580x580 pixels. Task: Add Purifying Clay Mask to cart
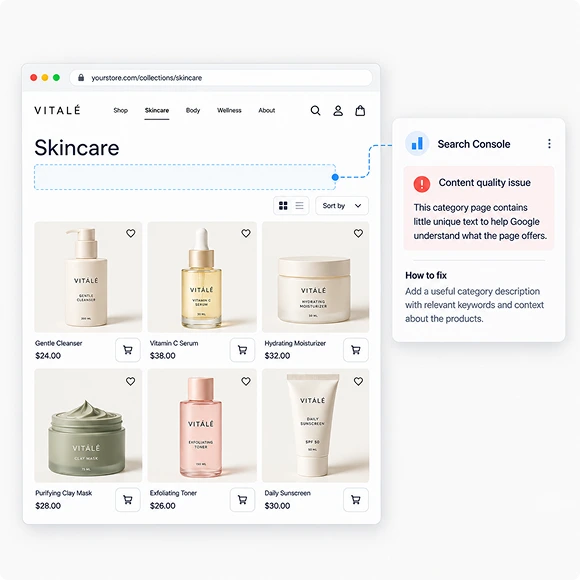[x=128, y=500]
